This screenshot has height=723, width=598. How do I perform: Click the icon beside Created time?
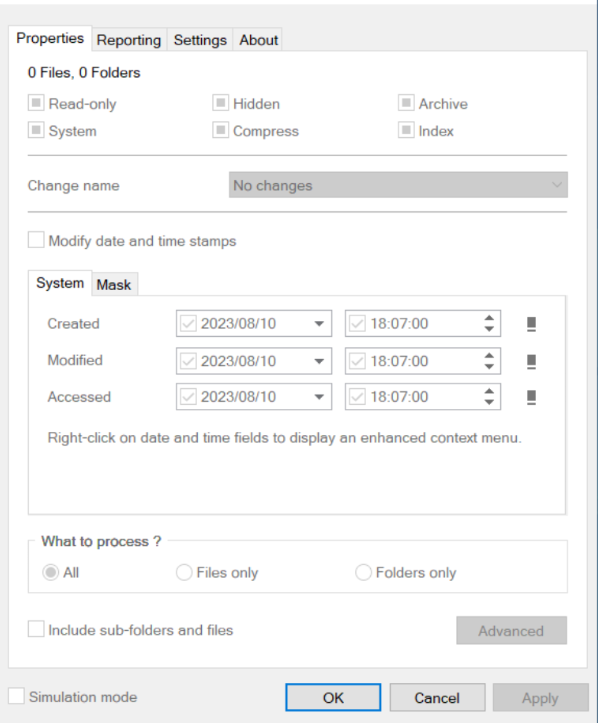(x=531, y=324)
